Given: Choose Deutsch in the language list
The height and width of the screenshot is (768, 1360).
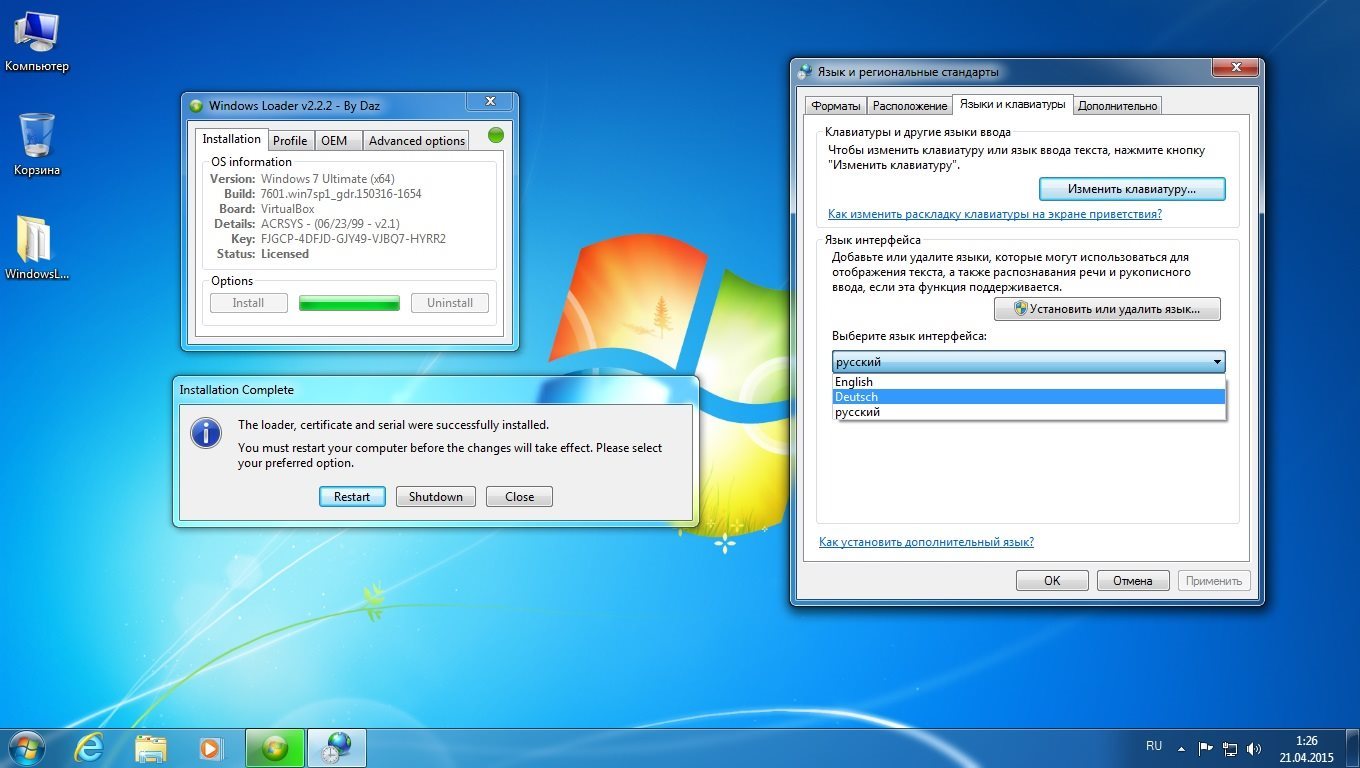Looking at the screenshot, I should pos(1029,397).
